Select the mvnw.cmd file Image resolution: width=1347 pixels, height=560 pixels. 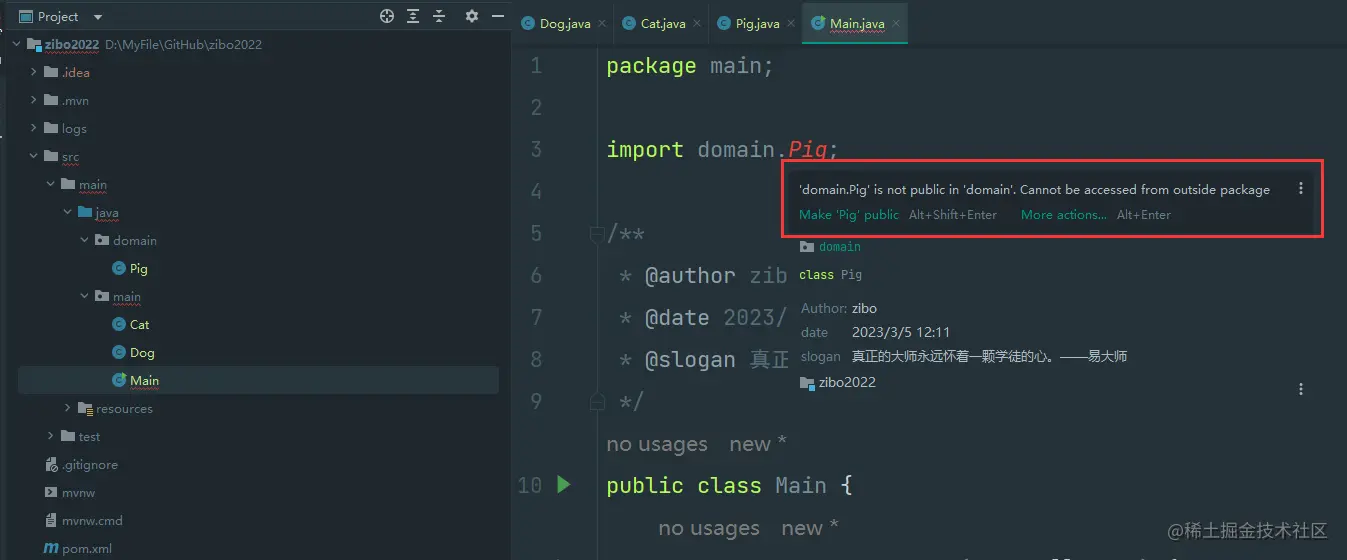point(92,520)
